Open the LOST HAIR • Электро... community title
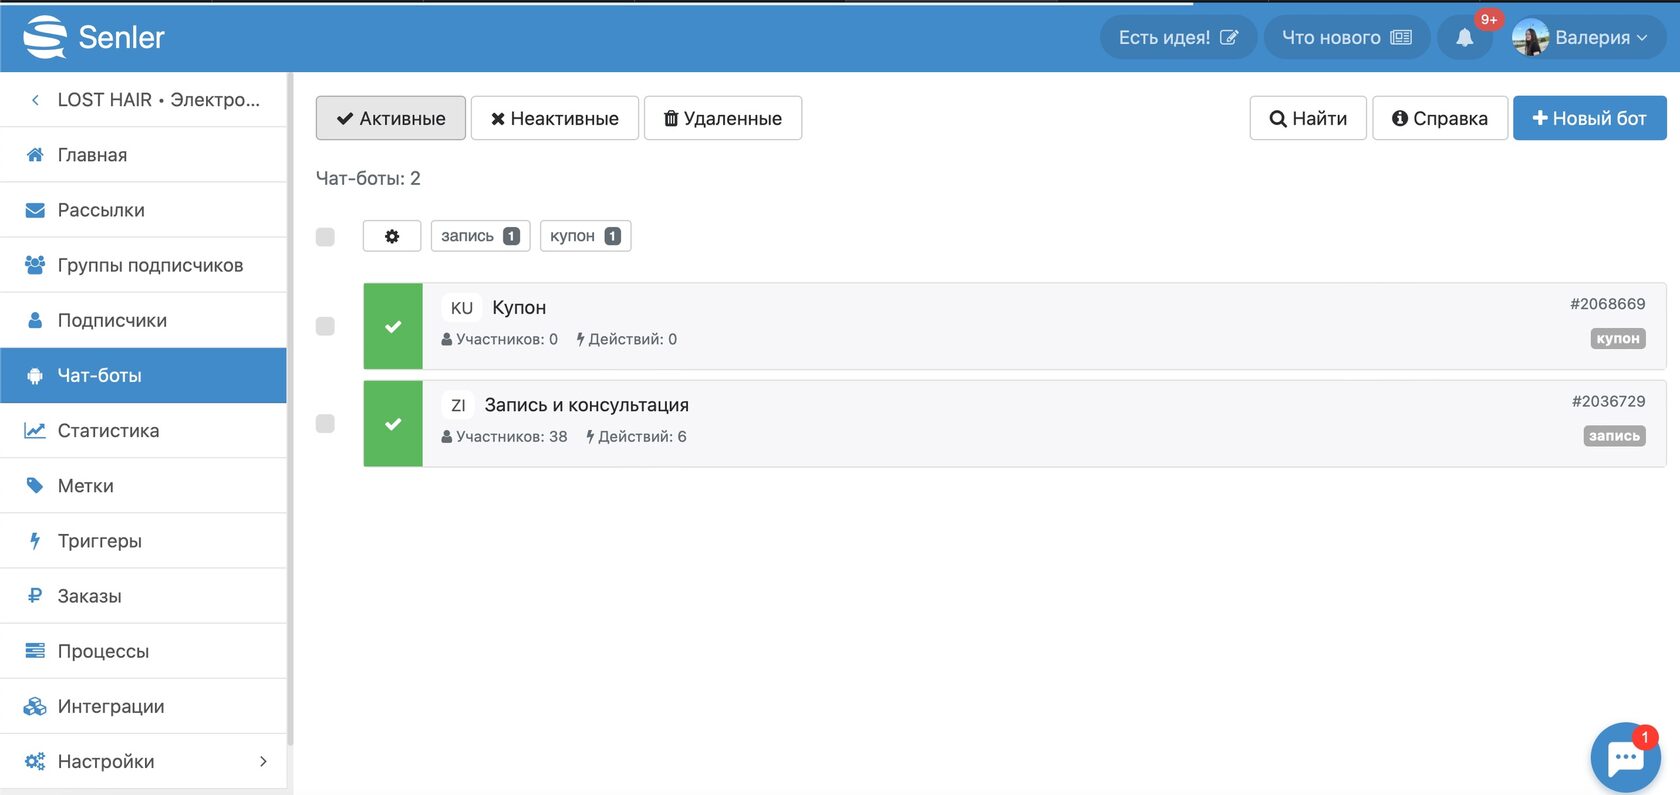1680x795 pixels. [158, 100]
